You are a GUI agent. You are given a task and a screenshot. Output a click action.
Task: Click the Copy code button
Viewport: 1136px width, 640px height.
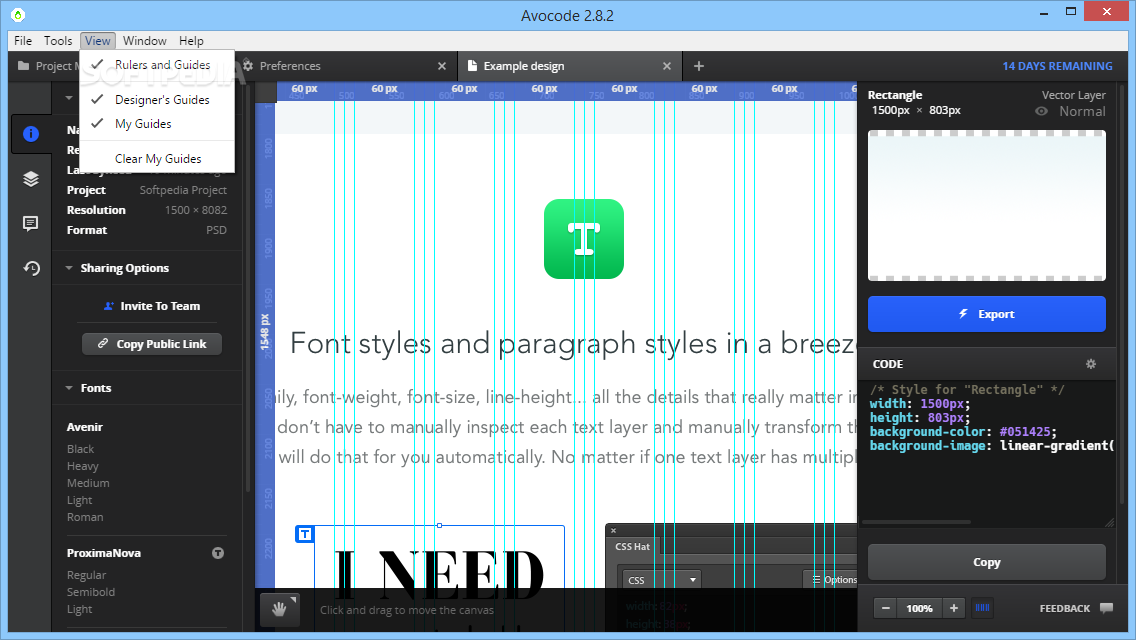click(x=987, y=562)
